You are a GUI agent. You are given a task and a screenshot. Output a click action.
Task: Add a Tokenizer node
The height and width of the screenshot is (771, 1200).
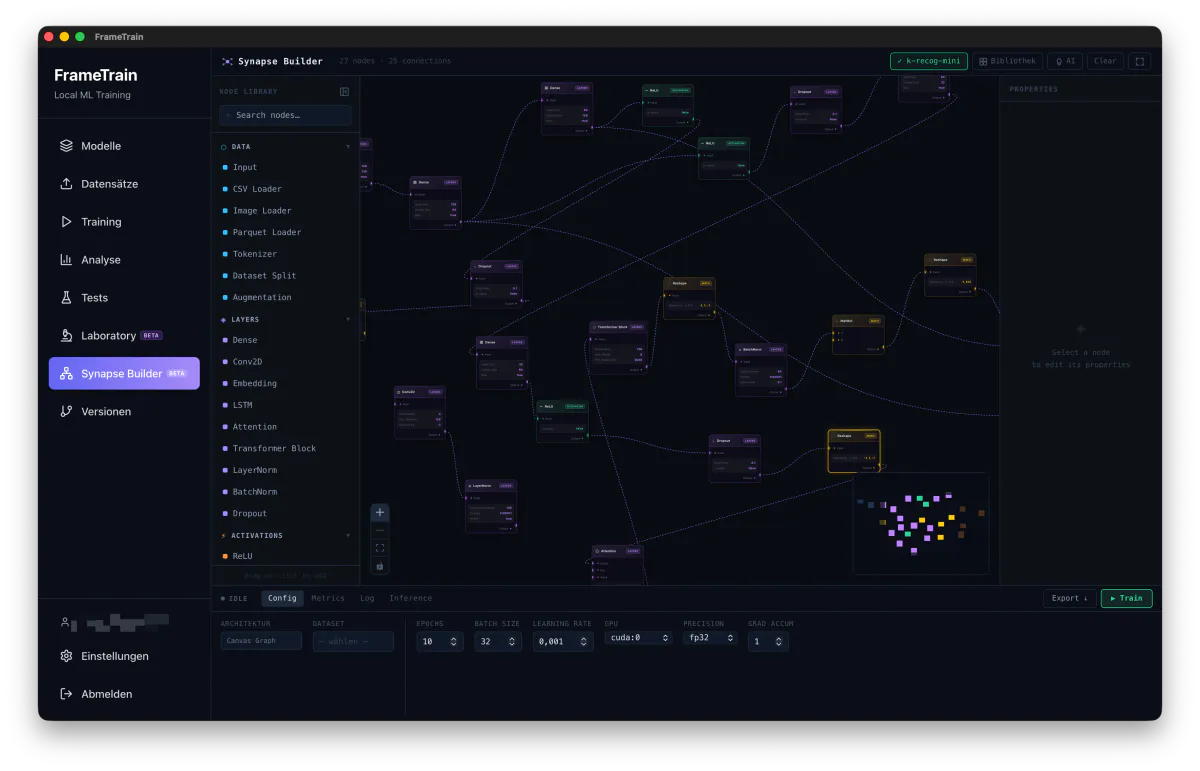pyautogui.click(x=285, y=254)
